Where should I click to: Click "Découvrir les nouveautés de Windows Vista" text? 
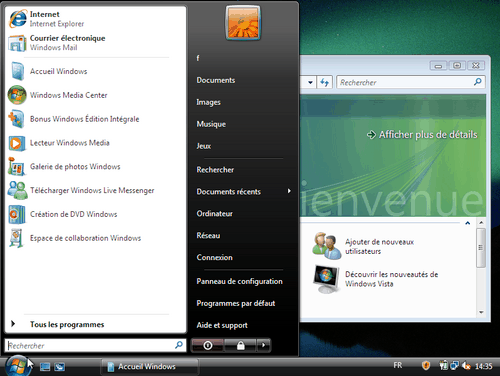[x=391, y=279]
